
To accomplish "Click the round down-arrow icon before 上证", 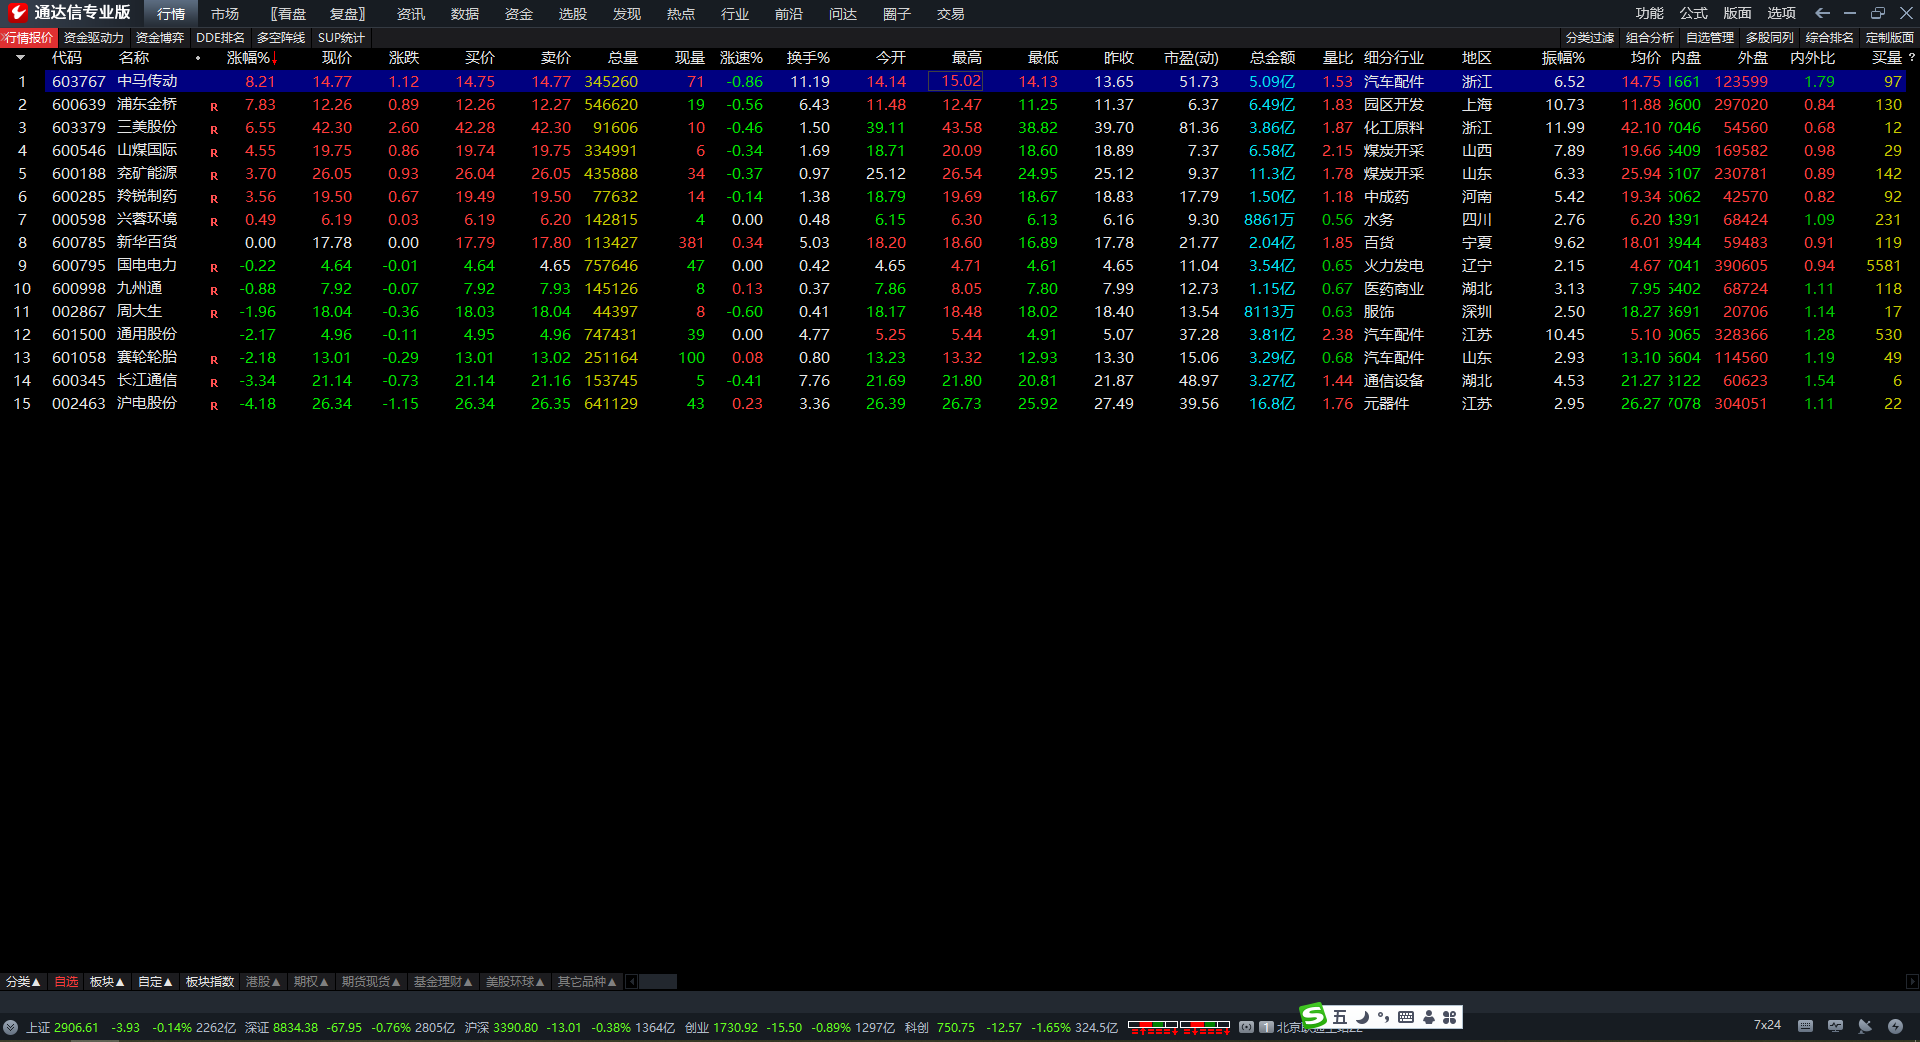I will click(10, 1027).
